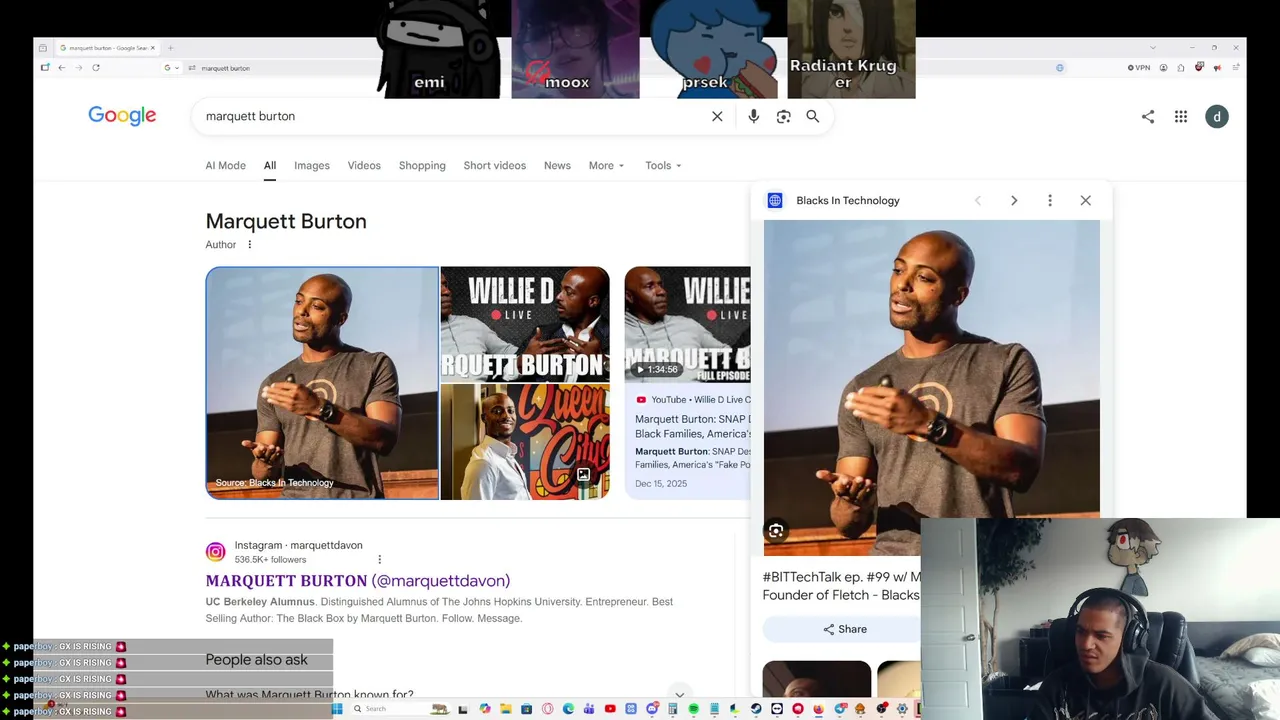The image size is (1280, 720).
Task: Play the 1:34:56 Willie D video thumbnail
Action: coord(687,325)
